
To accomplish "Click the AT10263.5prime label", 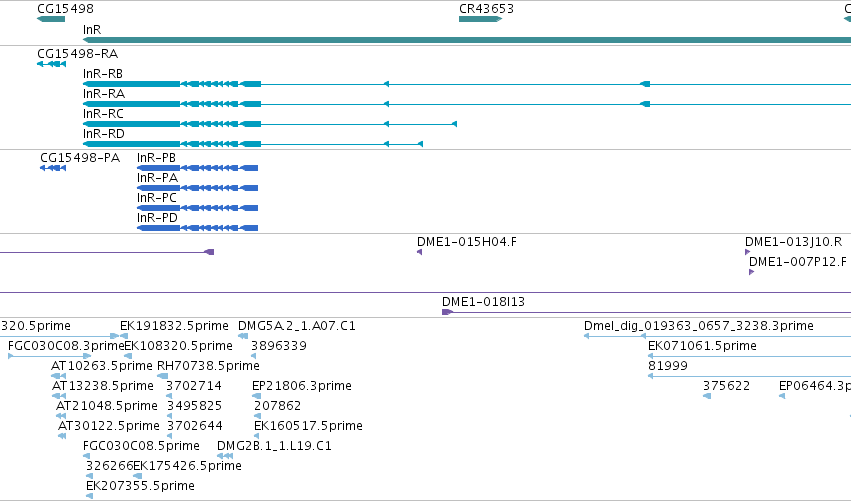I will coord(101,366).
